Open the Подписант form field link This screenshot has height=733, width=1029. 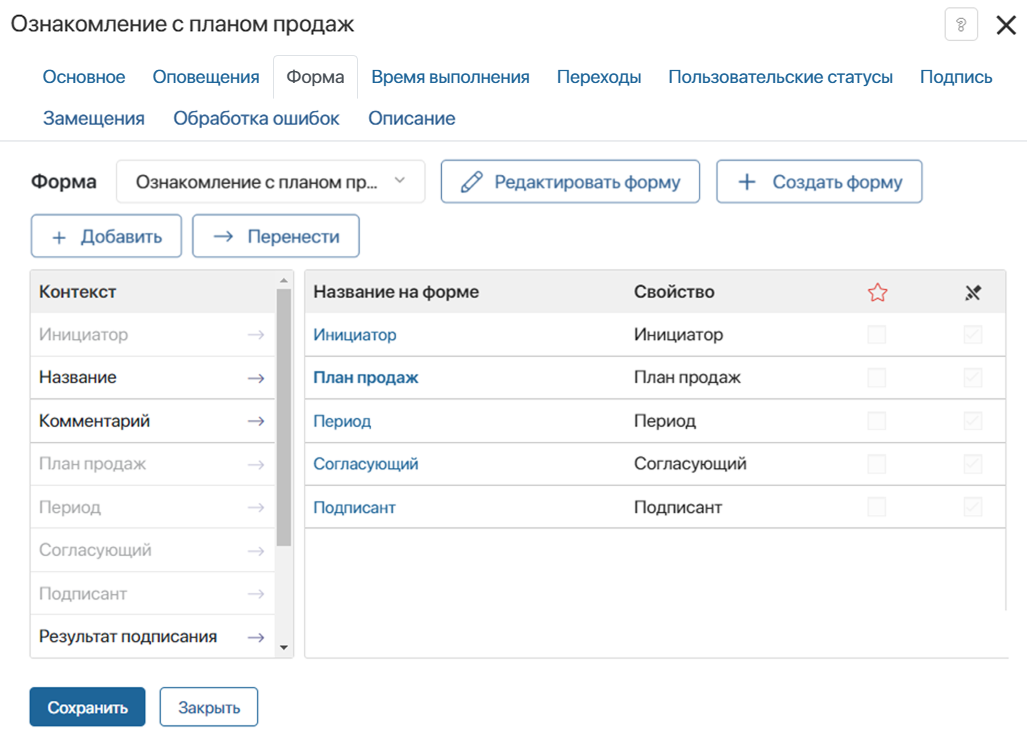[x=354, y=507]
